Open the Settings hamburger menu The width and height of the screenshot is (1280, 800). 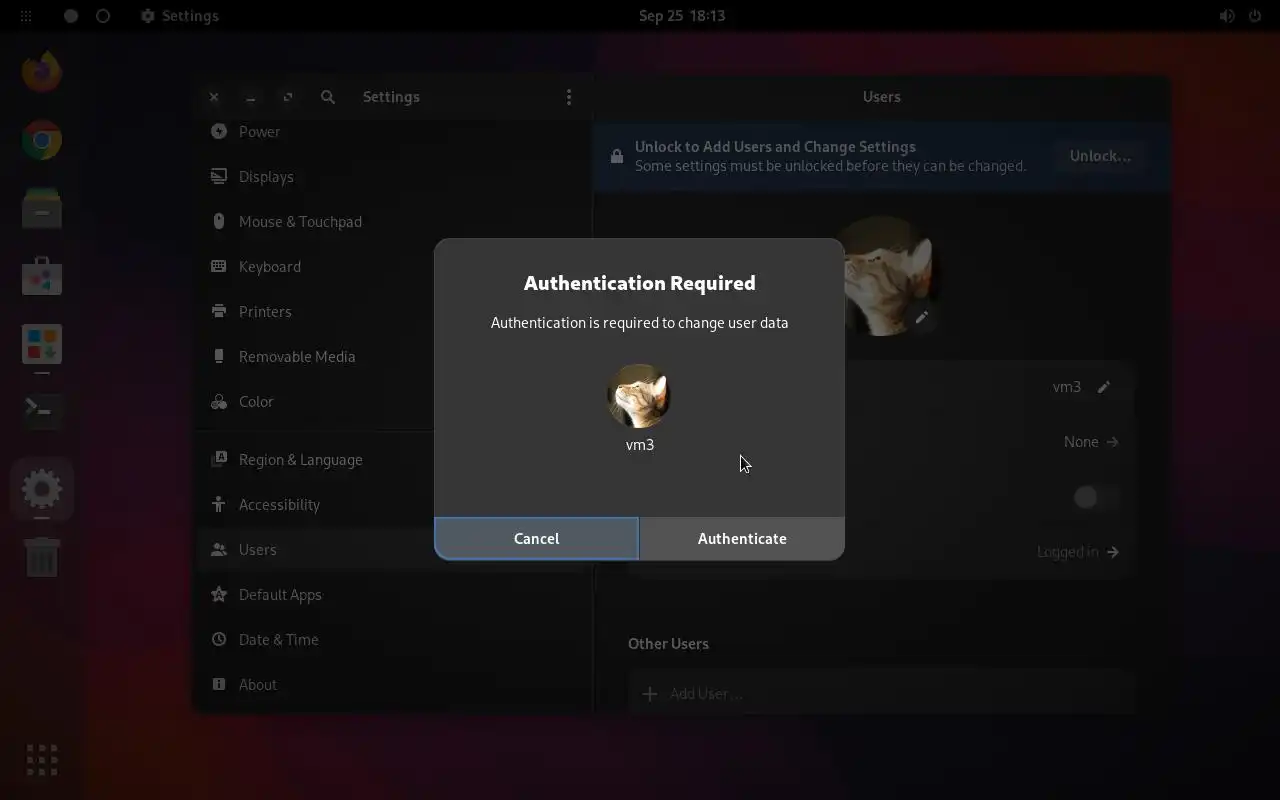coord(569,97)
